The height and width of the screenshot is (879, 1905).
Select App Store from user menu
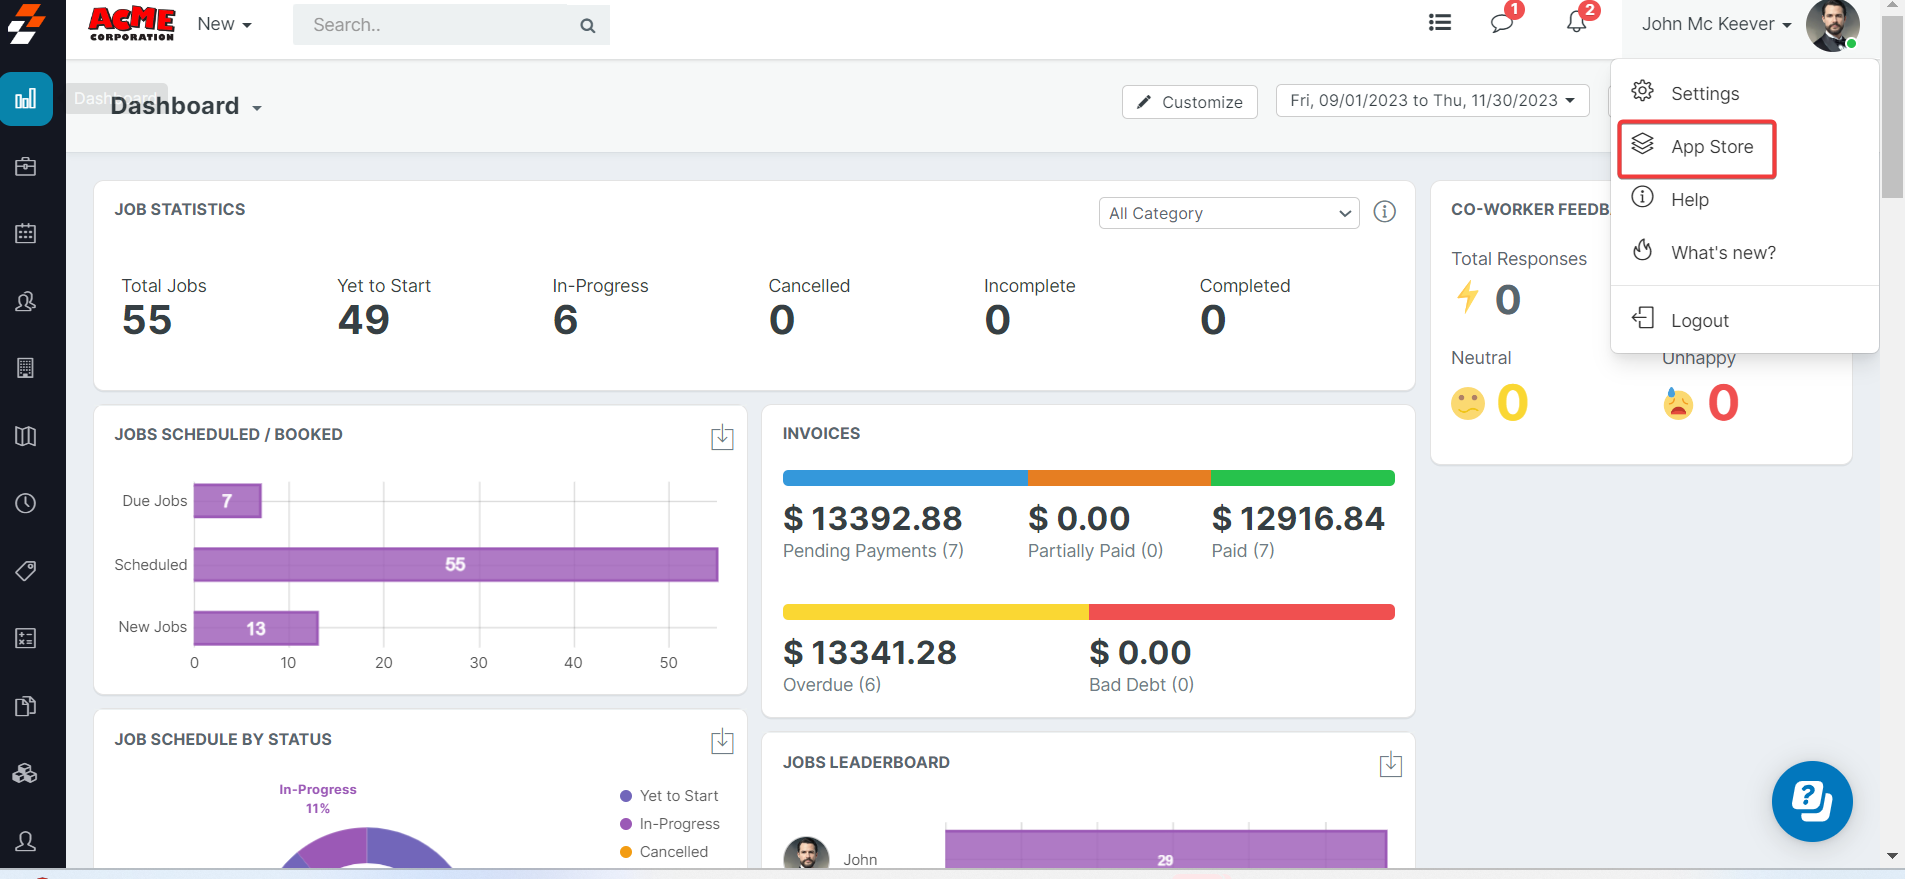[x=1711, y=147]
